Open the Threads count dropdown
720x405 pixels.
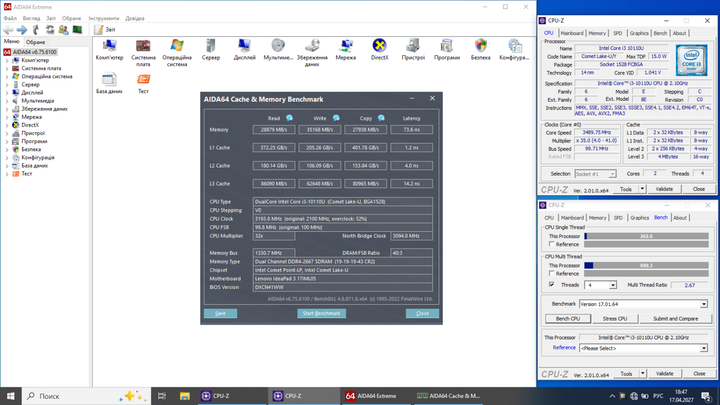click(x=613, y=285)
